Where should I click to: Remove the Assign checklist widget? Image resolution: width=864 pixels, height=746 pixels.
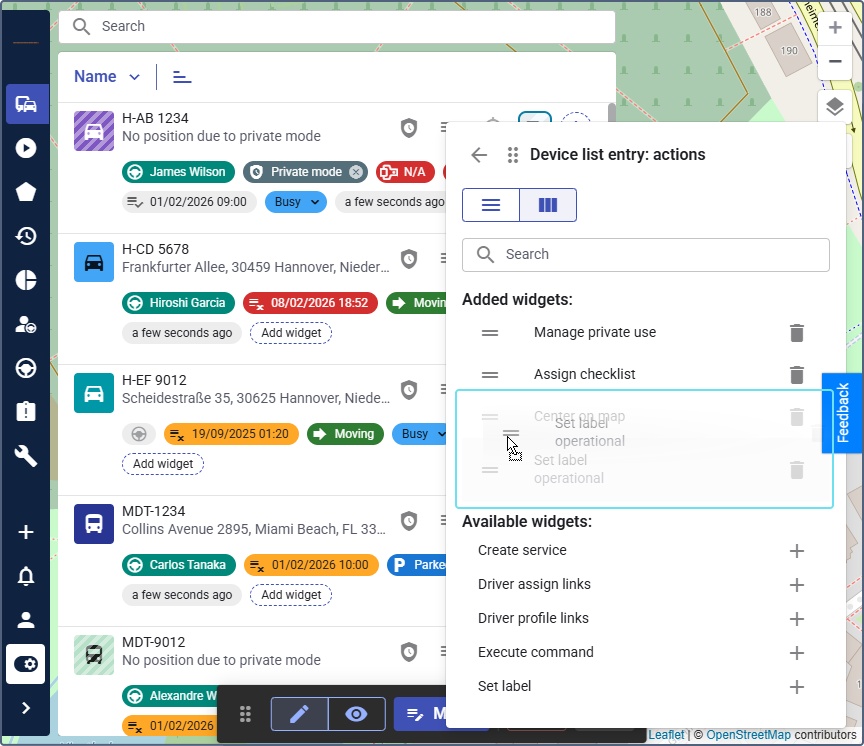[796, 375]
